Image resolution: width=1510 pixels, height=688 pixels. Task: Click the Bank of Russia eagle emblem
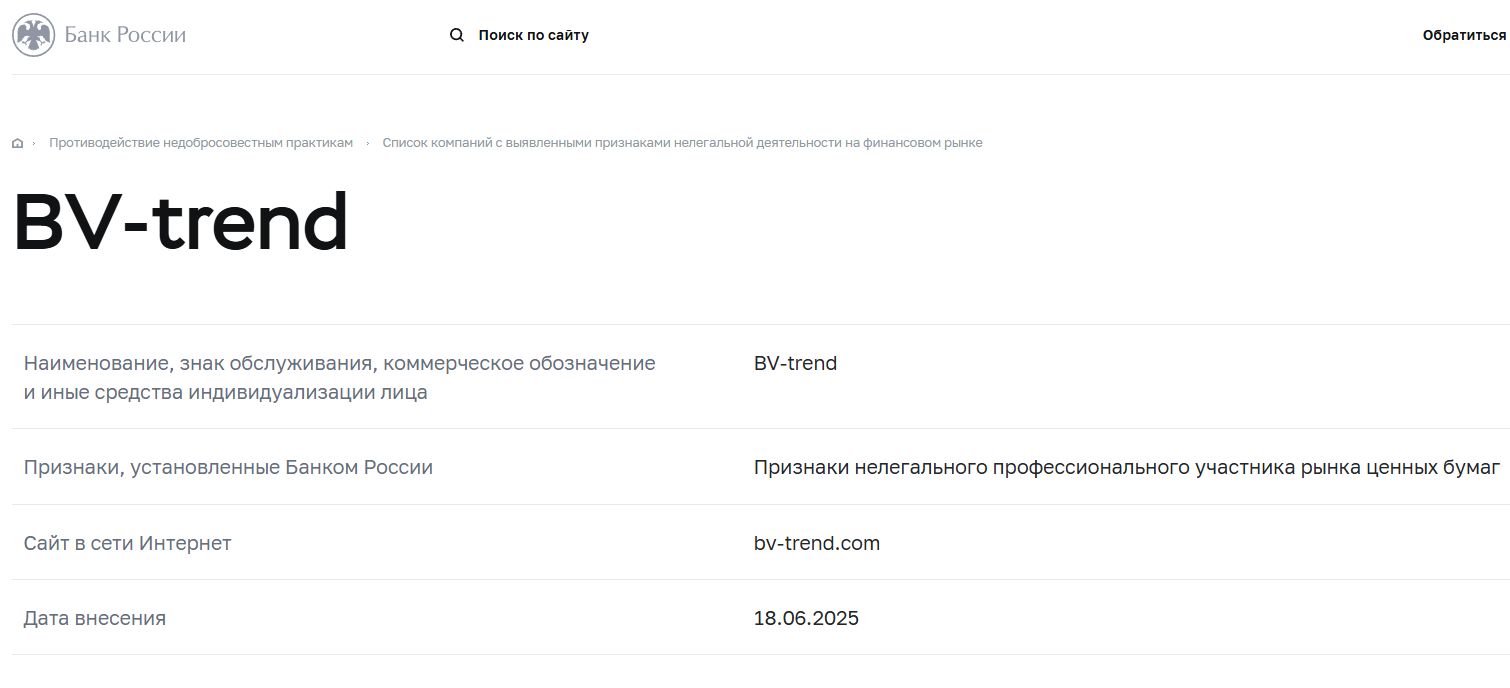click(x=33, y=35)
